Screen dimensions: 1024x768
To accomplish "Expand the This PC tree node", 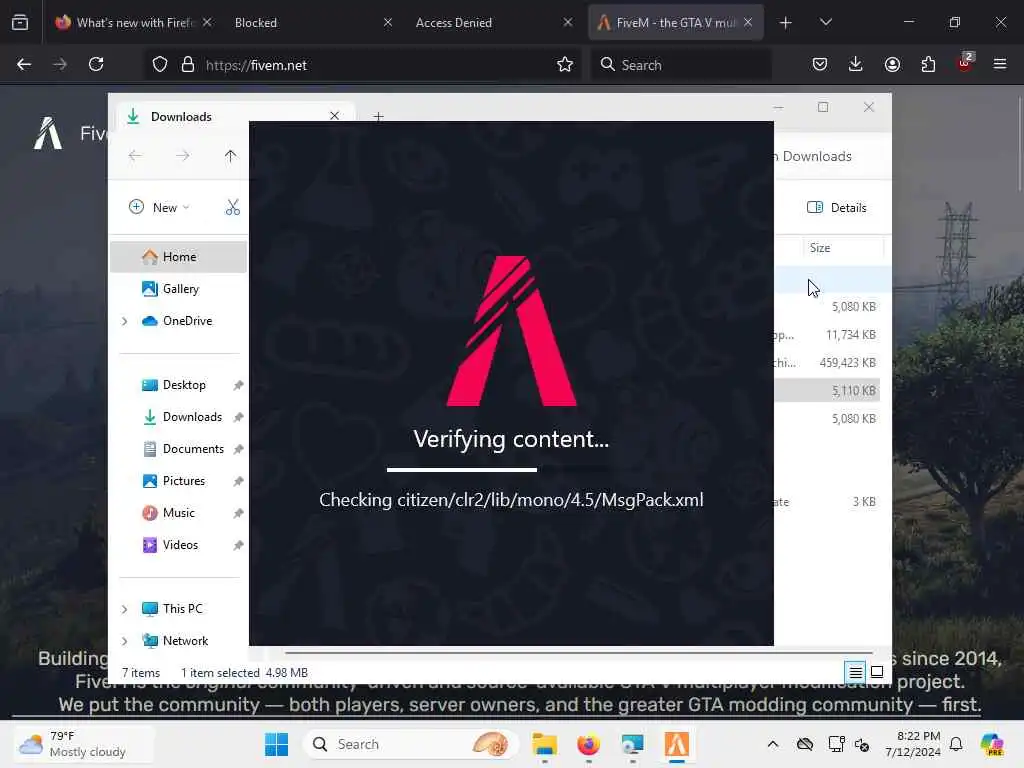I will pos(124,609).
